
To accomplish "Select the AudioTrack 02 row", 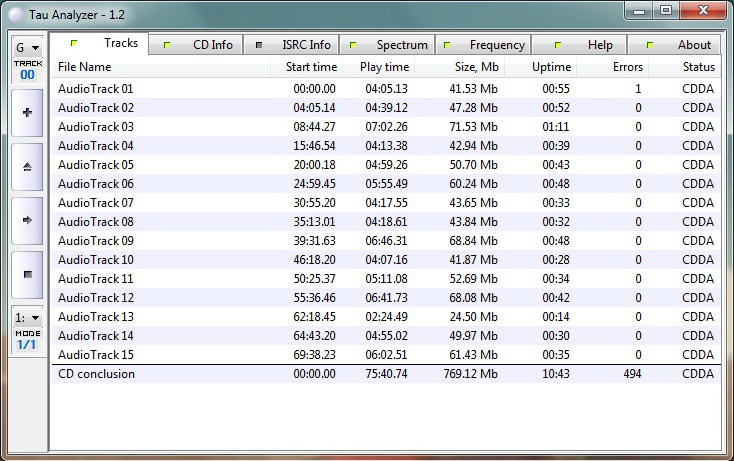I will click(x=386, y=108).
